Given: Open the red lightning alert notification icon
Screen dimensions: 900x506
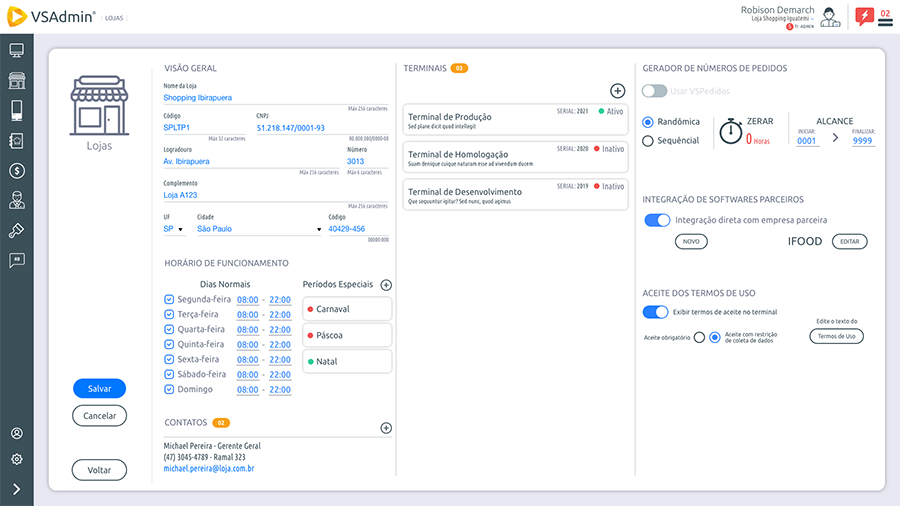Looking at the screenshot, I should pyautogui.click(x=864, y=16).
